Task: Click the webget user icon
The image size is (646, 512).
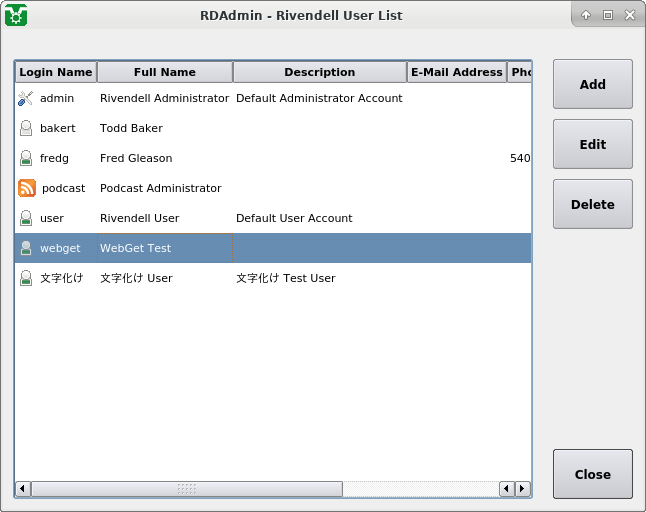Action: (26, 248)
